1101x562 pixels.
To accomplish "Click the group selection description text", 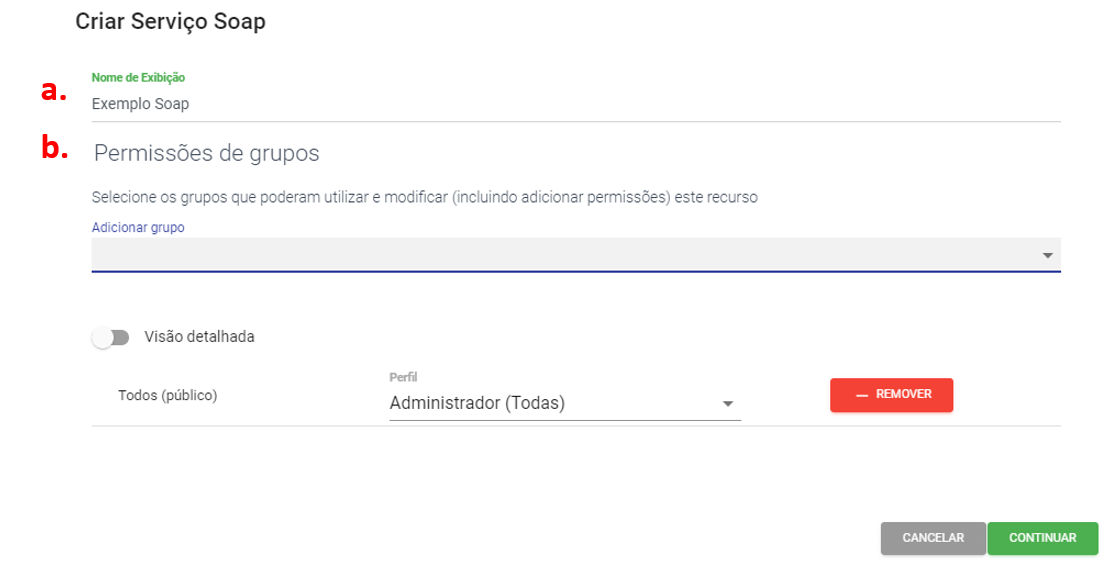I will coord(424,197).
